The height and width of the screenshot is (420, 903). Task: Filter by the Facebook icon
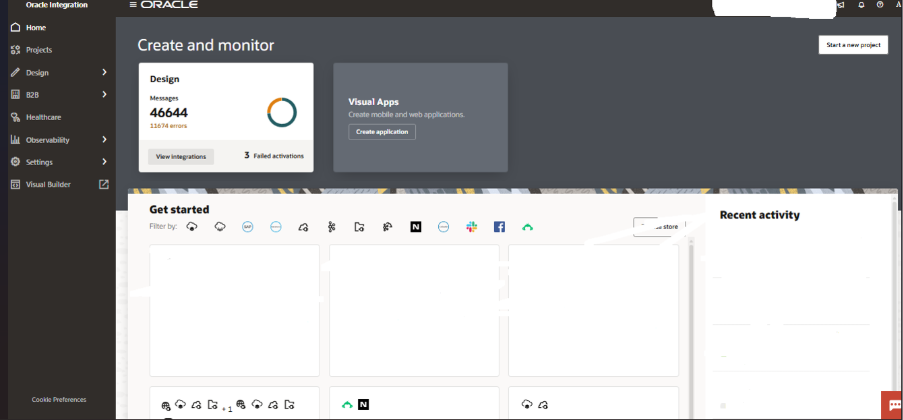click(x=499, y=227)
